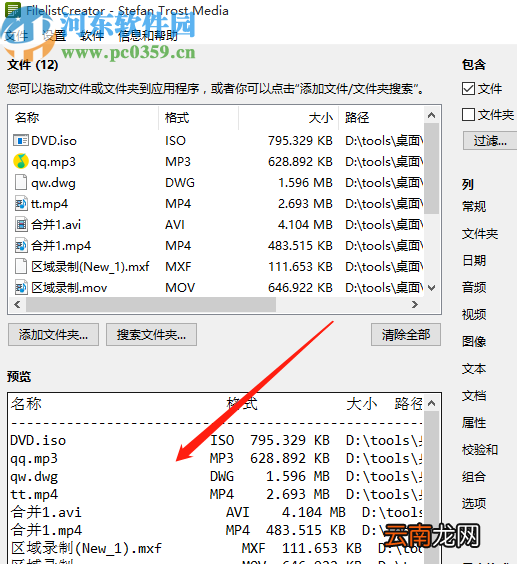The height and width of the screenshot is (564, 517).
Task: Open the 信息和帮助 menu
Action: 148,36
